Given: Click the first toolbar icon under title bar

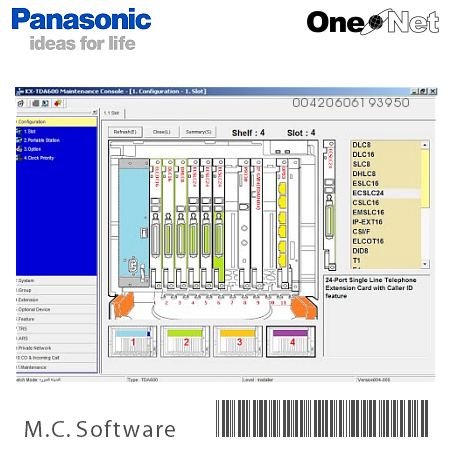Looking at the screenshot, I should [21, 103].
